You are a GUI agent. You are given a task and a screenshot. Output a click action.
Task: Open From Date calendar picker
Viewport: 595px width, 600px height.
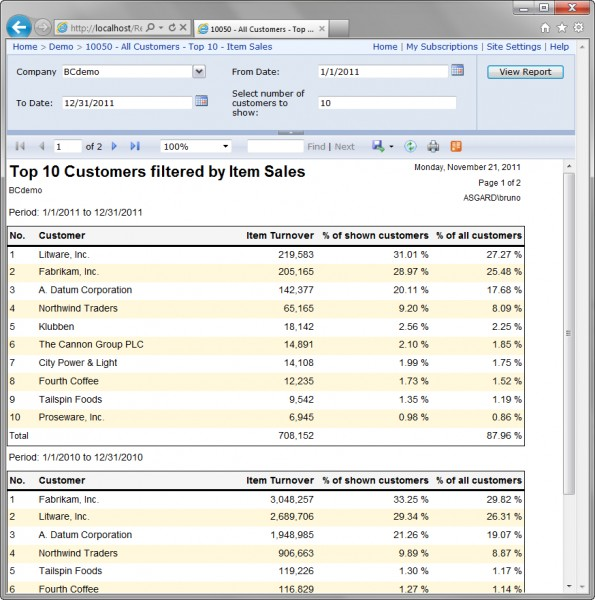tap(457, 70)
